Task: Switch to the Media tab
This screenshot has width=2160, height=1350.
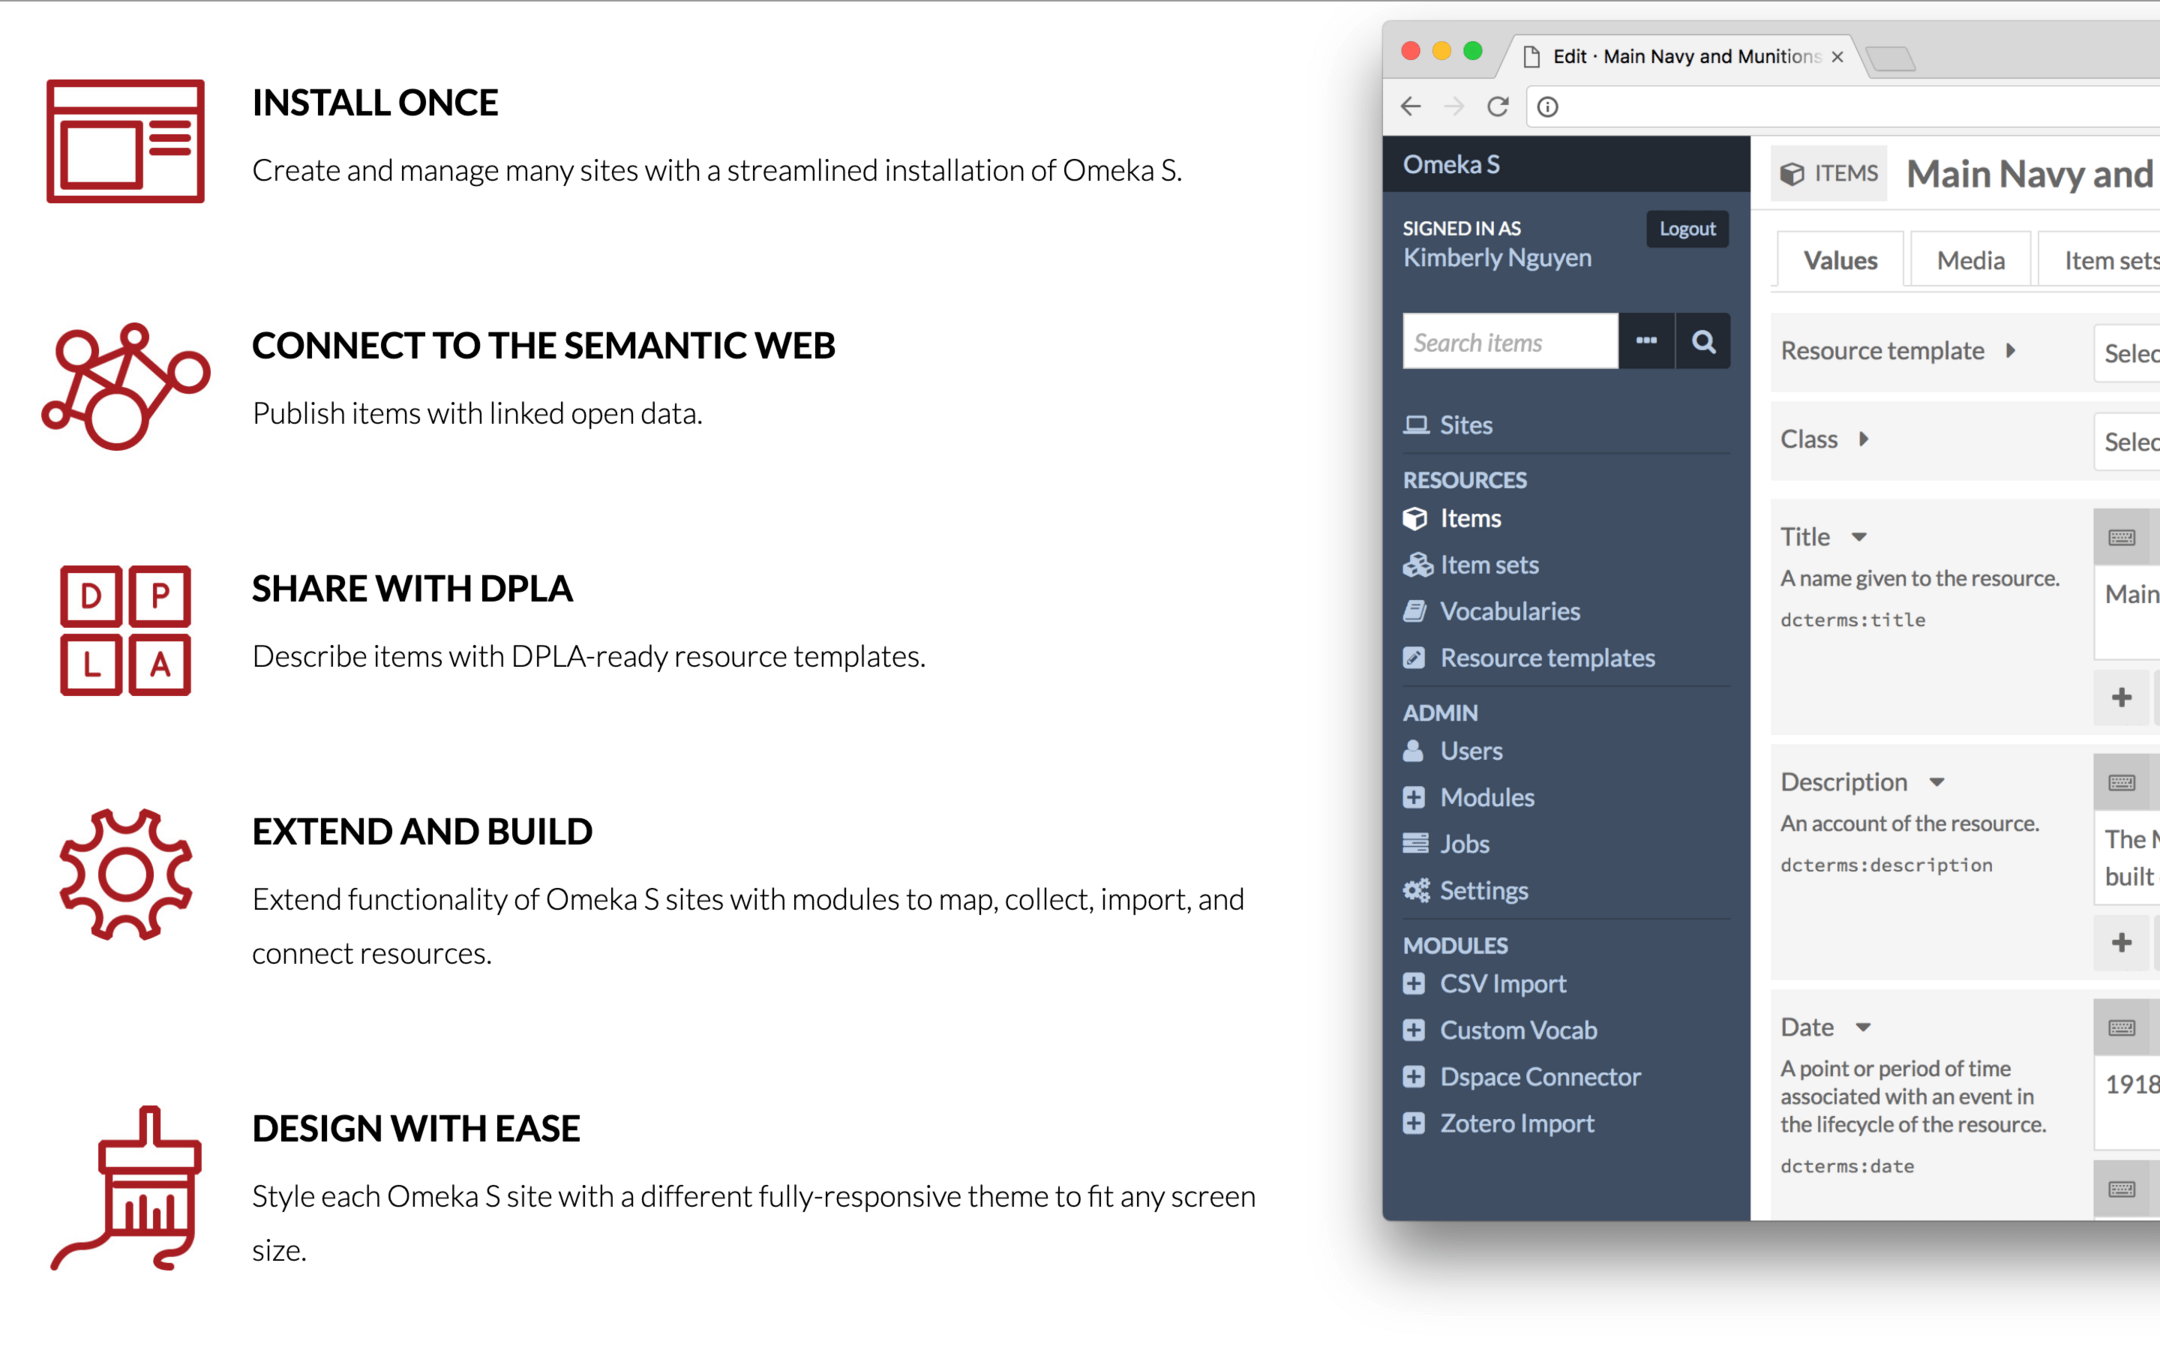Action: point(1970,260)
